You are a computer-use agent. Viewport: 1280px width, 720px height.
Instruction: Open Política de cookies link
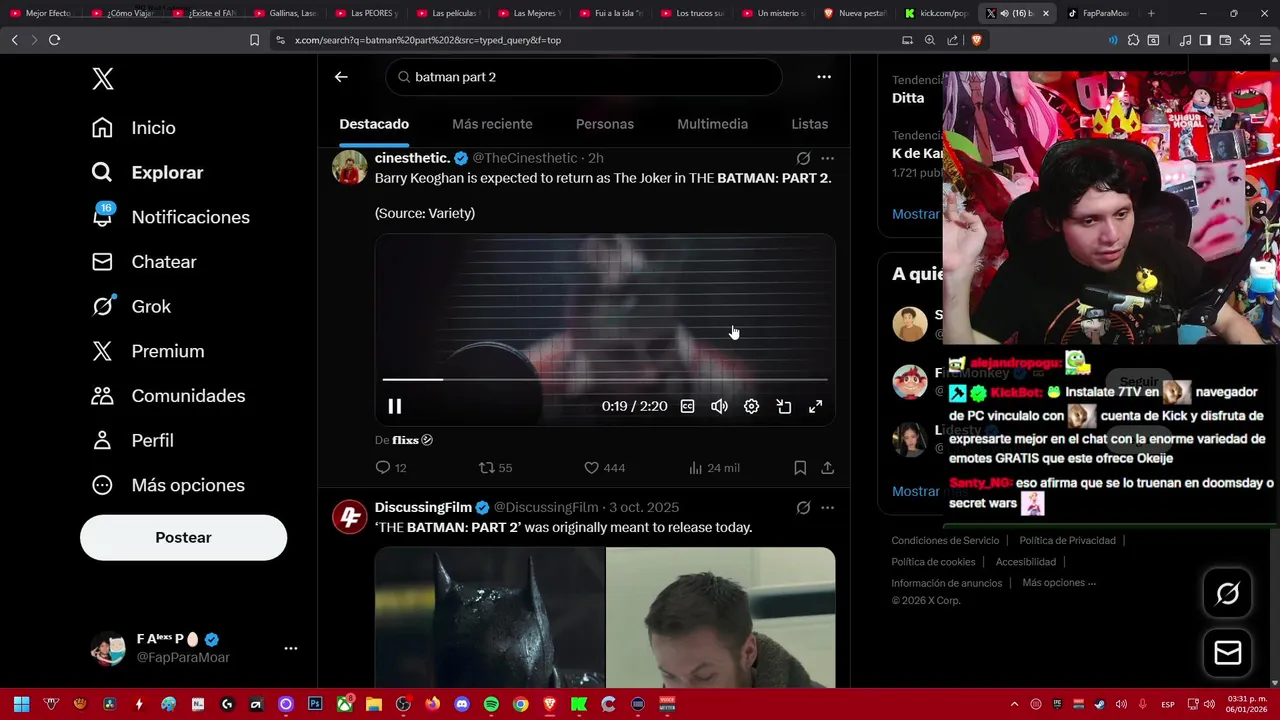(x=933, y=562)
